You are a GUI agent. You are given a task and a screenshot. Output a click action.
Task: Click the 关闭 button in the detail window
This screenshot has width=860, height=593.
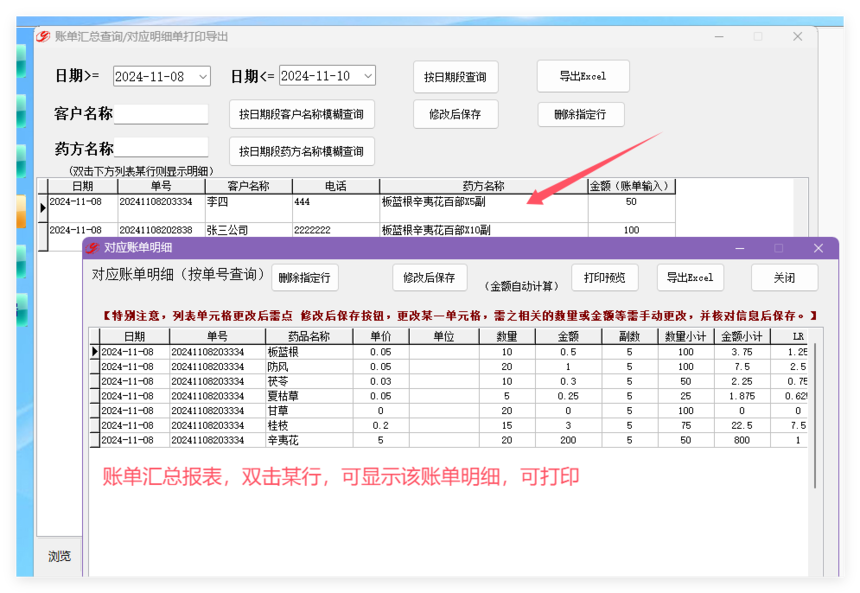[784, 277]
